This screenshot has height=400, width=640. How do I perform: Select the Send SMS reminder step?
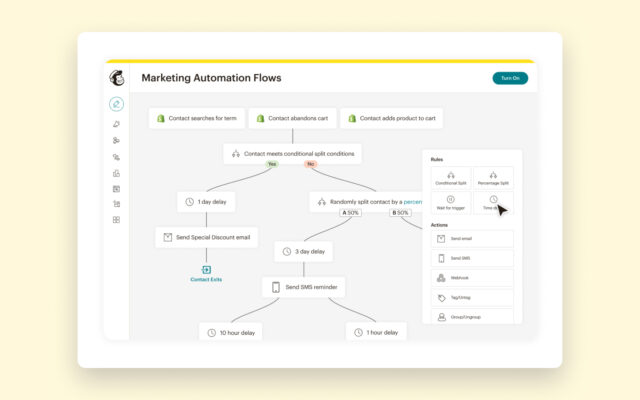click(304, 287)
